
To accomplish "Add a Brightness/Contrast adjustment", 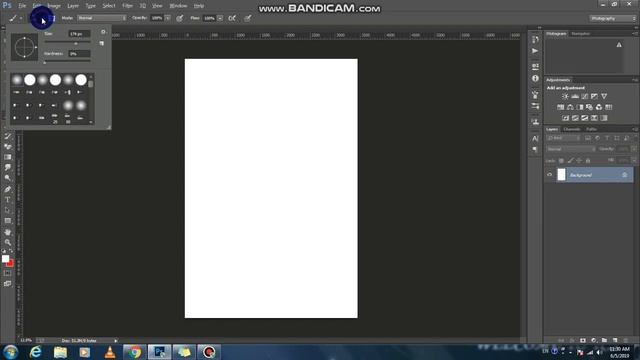I will click(565, 96).
